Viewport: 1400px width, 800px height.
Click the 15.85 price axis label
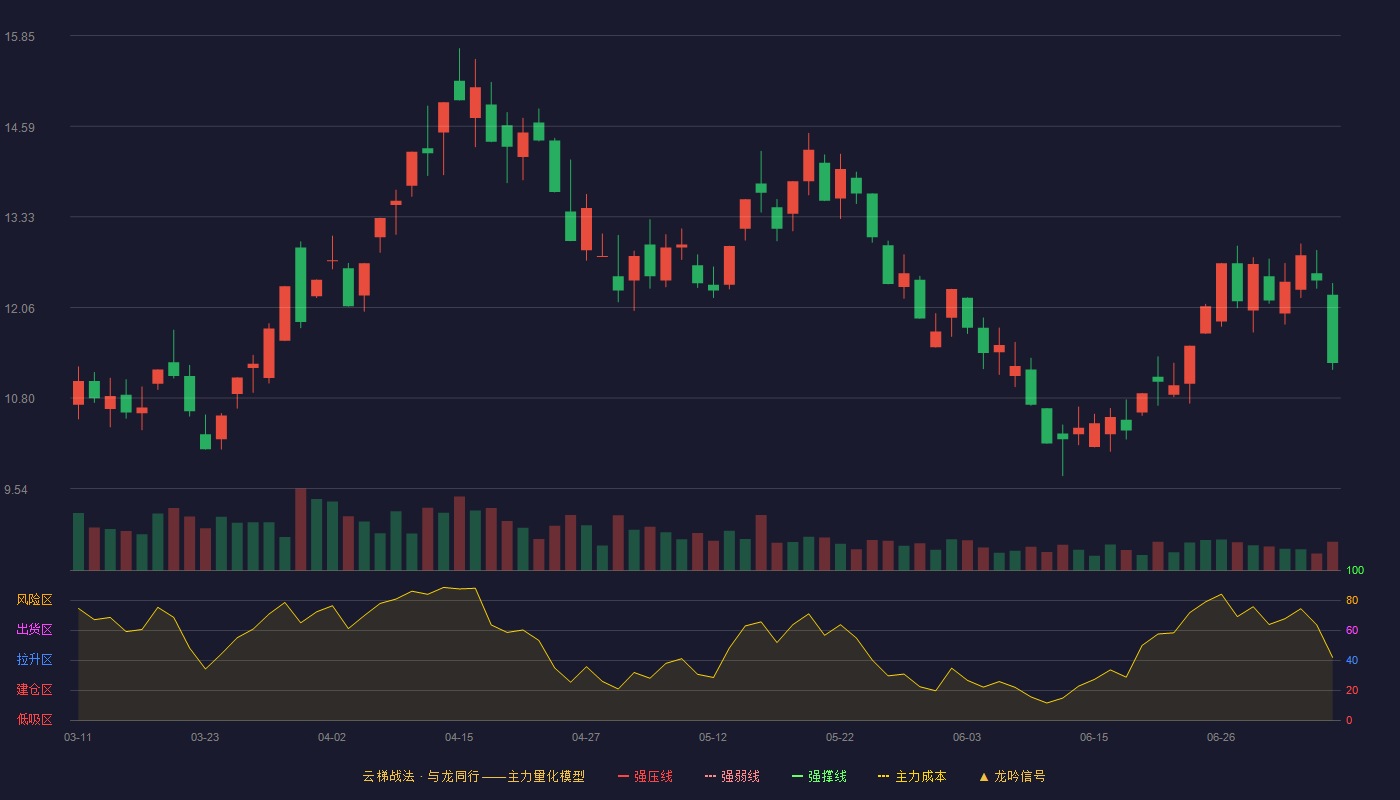(20, 37)
